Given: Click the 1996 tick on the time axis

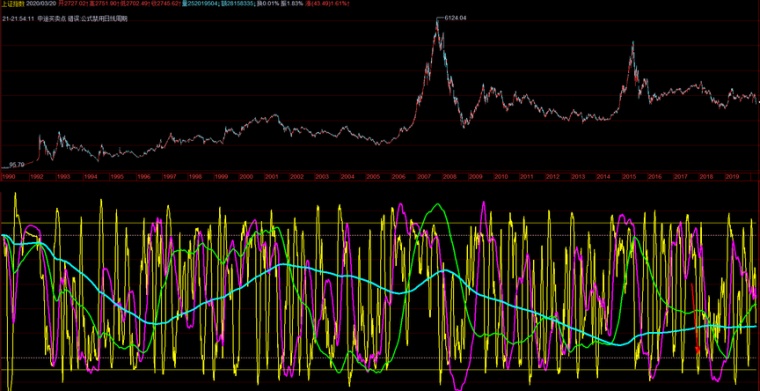Looking at the screenshot, I should (x=143, y=177).
